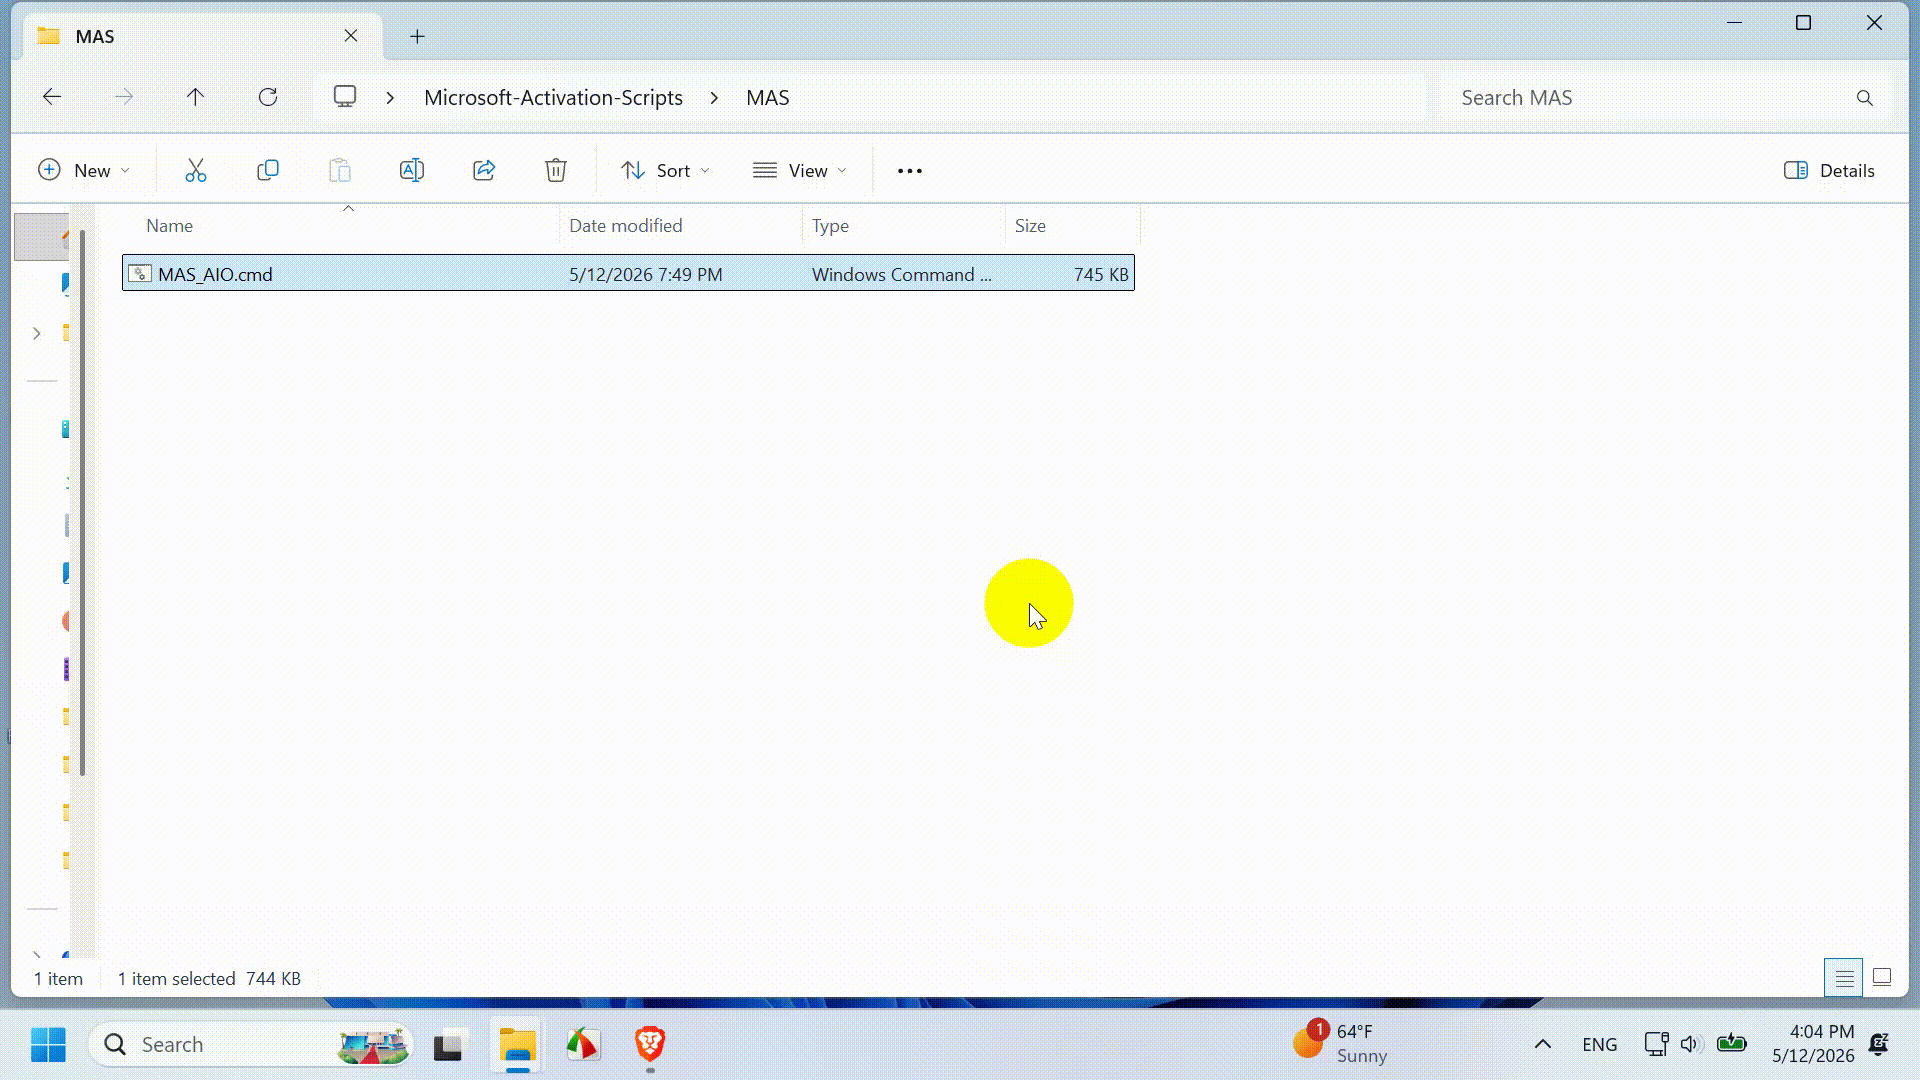Expand the chevron after the This PC icon
Image resolution: width=1920 pixels, height=1080 pixels.
click(x=391, y=98)
